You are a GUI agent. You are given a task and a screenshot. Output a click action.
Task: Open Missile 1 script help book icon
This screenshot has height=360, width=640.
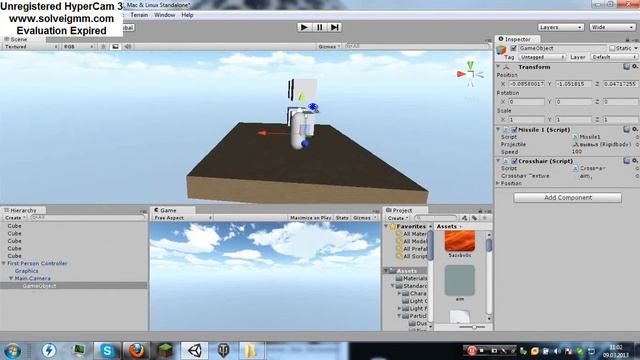[626, 129]
